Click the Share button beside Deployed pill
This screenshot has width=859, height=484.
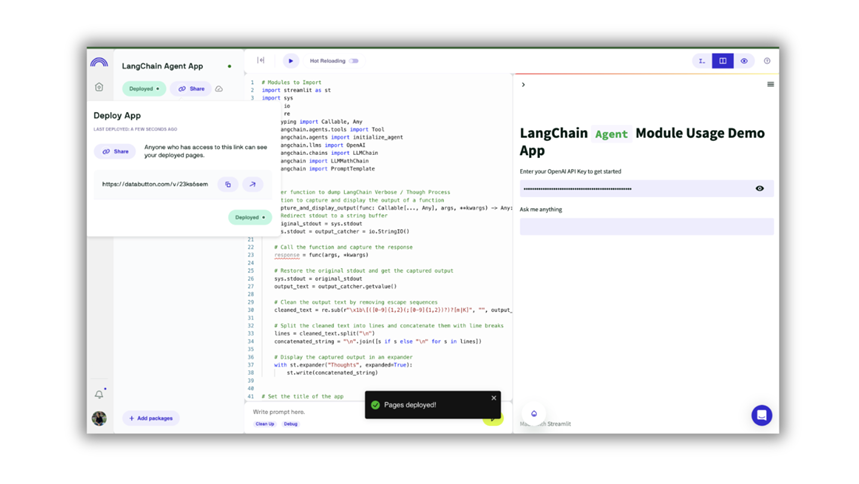point(191,89)
